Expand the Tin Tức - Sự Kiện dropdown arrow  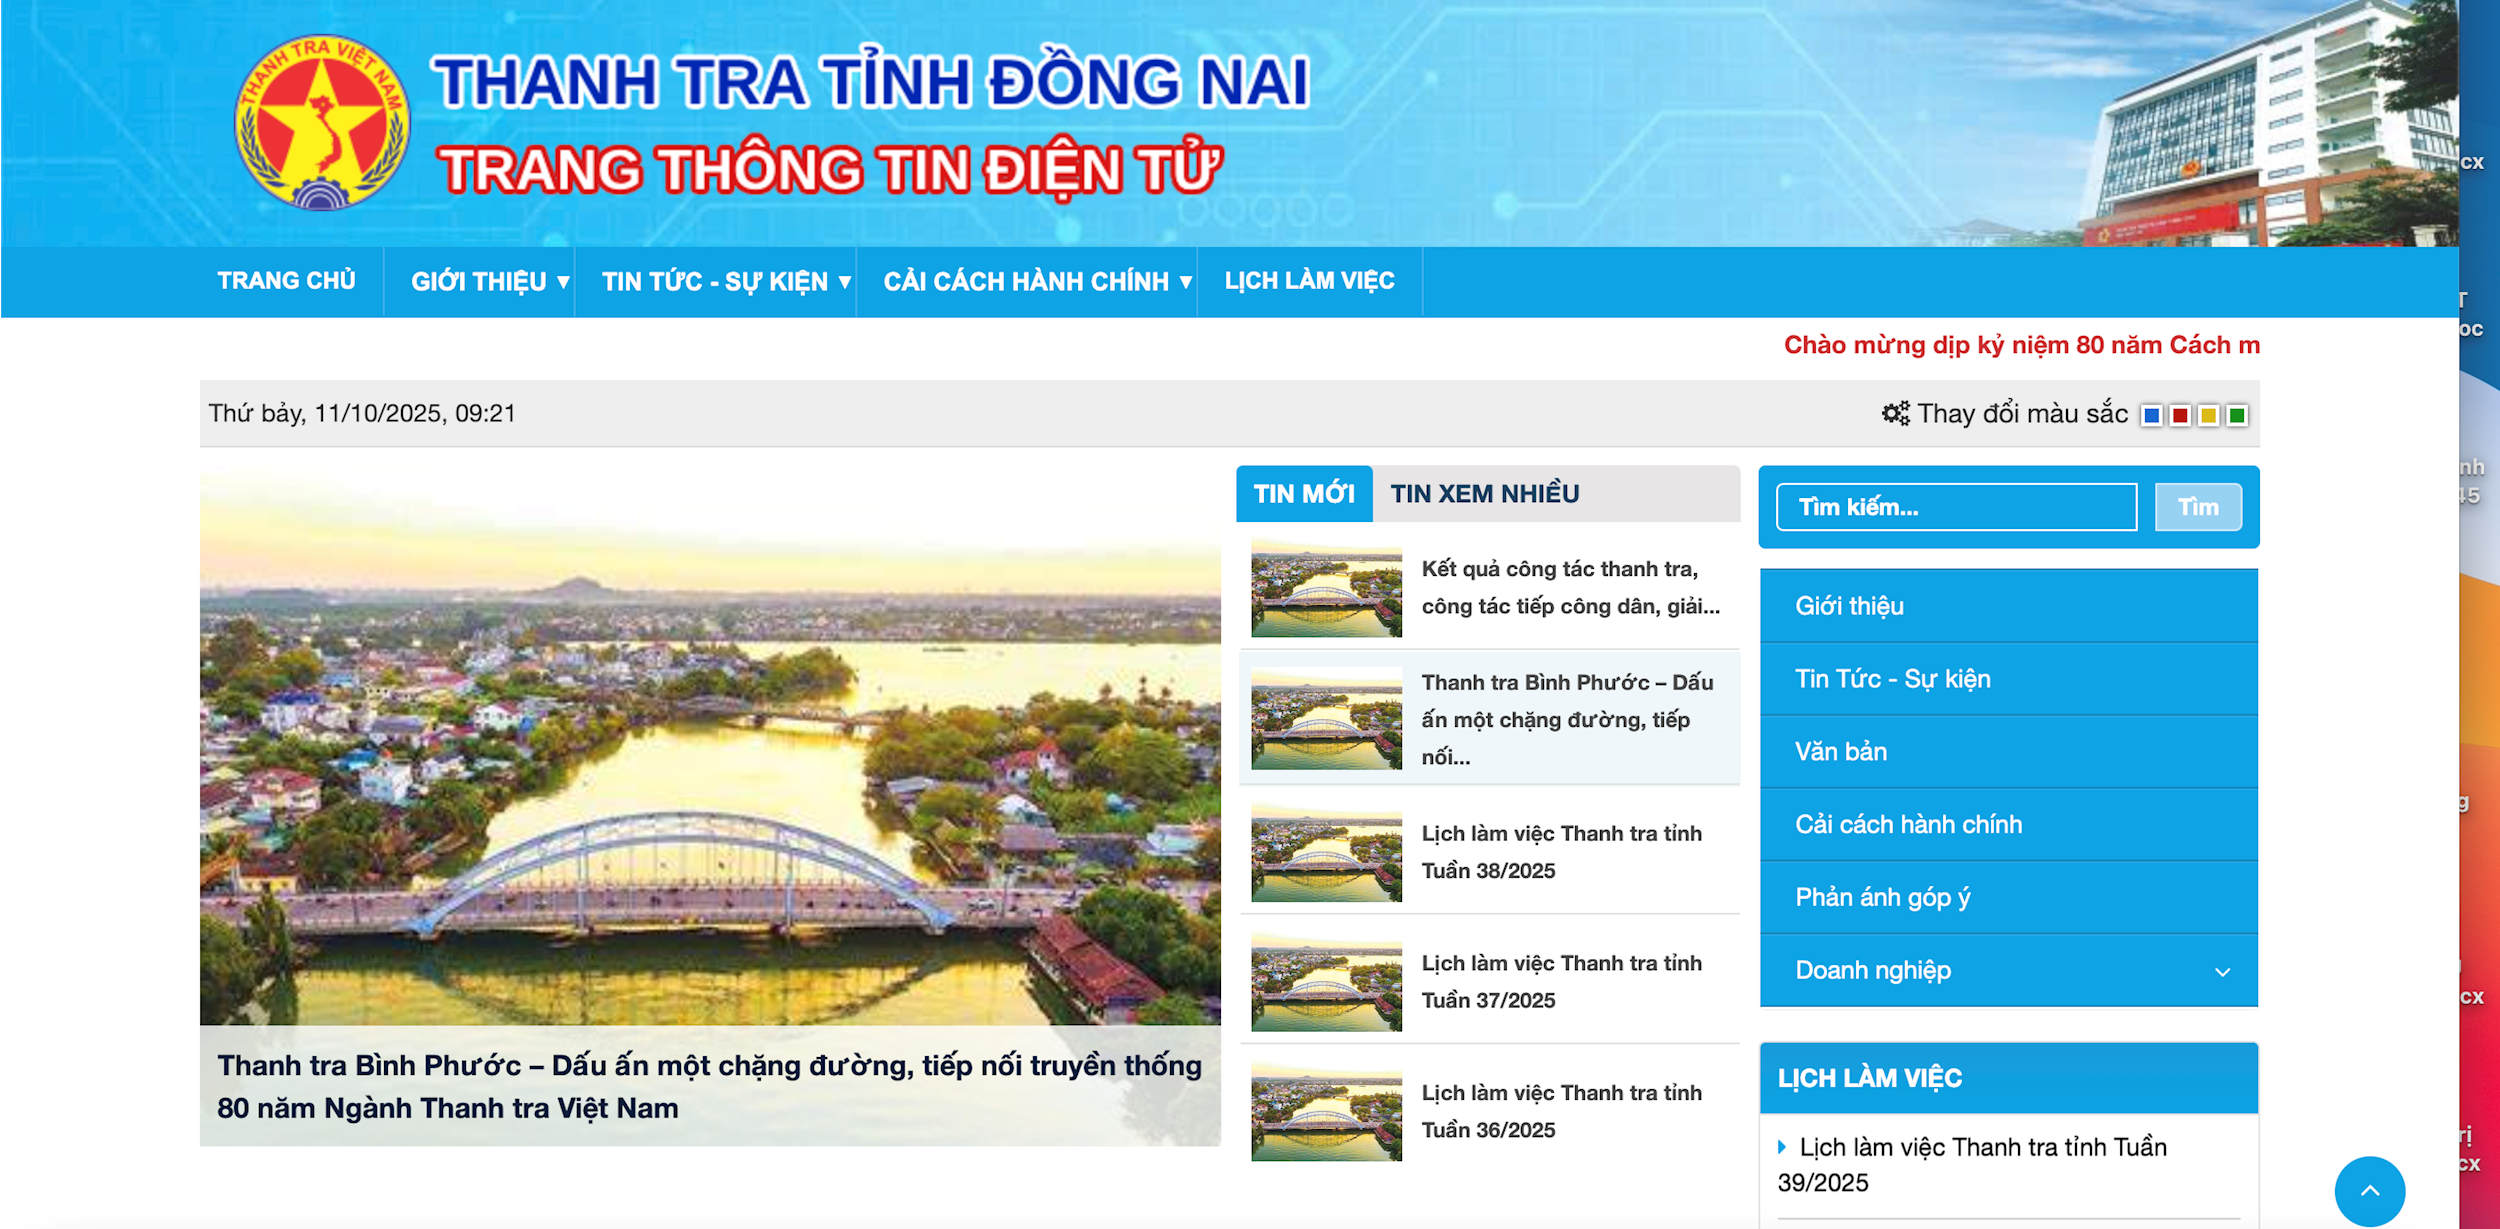pos(844,282)
